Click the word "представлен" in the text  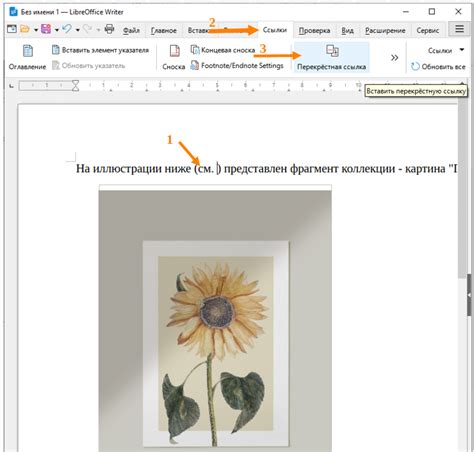coord(256,169)
